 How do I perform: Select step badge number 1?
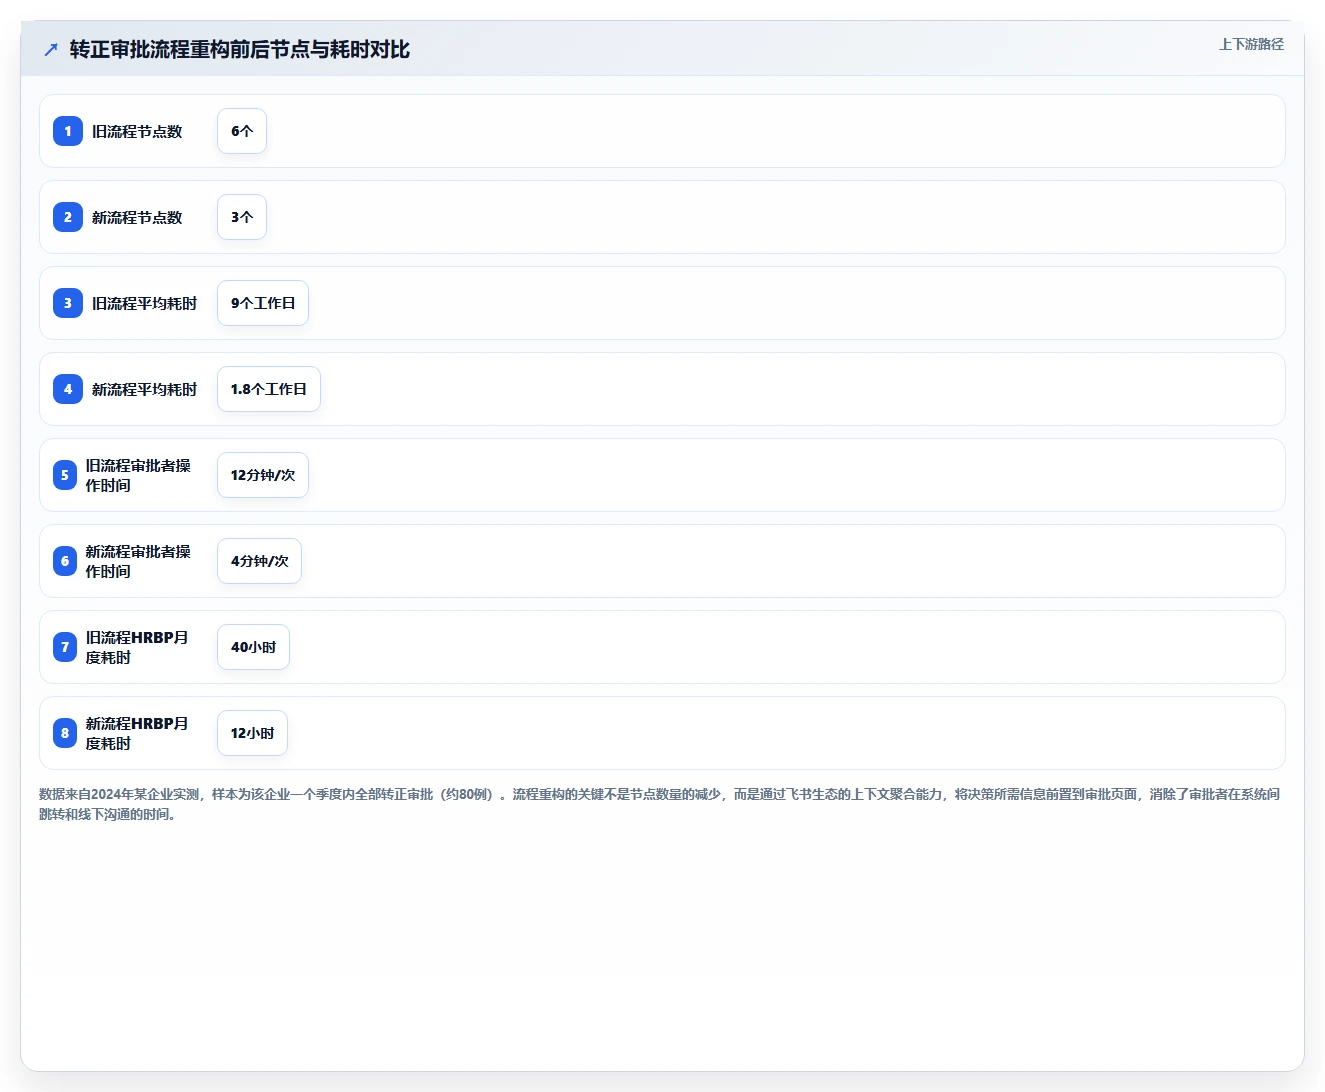pos(68,131)
